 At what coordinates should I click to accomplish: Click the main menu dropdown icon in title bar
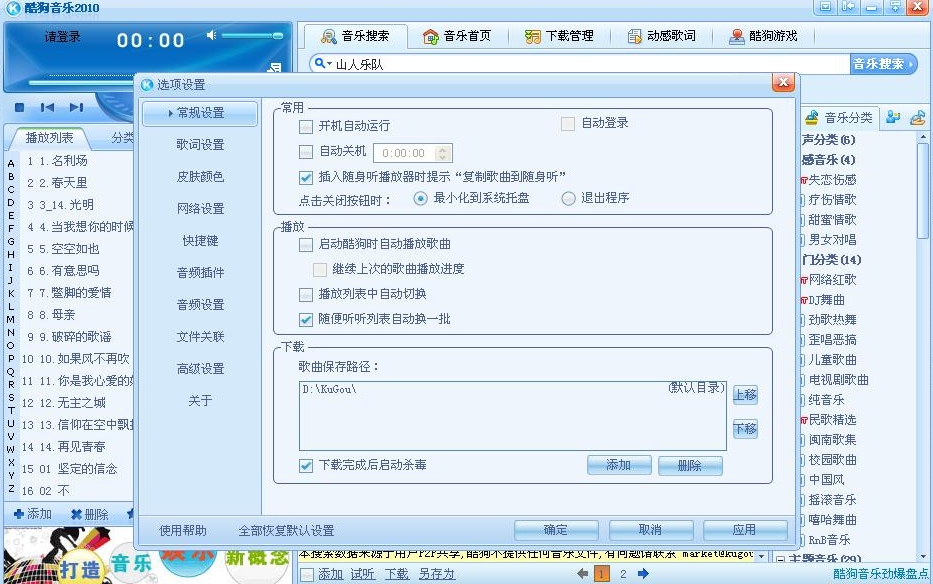point(825,7)
